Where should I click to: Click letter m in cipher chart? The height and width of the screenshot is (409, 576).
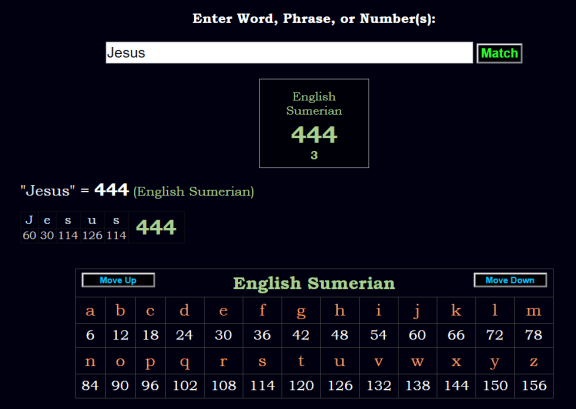[534, 311]
